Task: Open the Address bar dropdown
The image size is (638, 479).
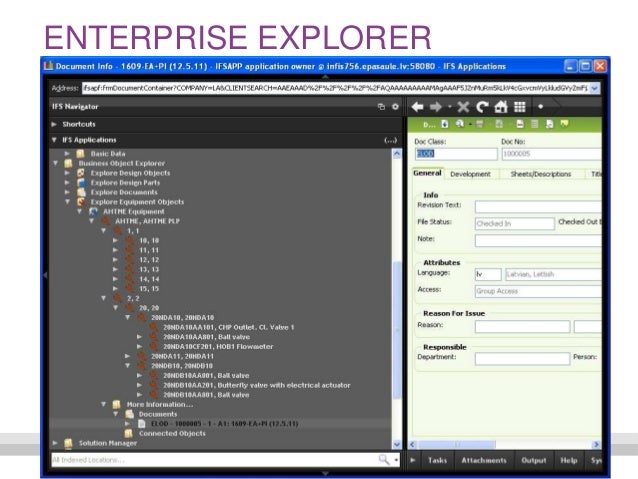Action: (594, 88)
